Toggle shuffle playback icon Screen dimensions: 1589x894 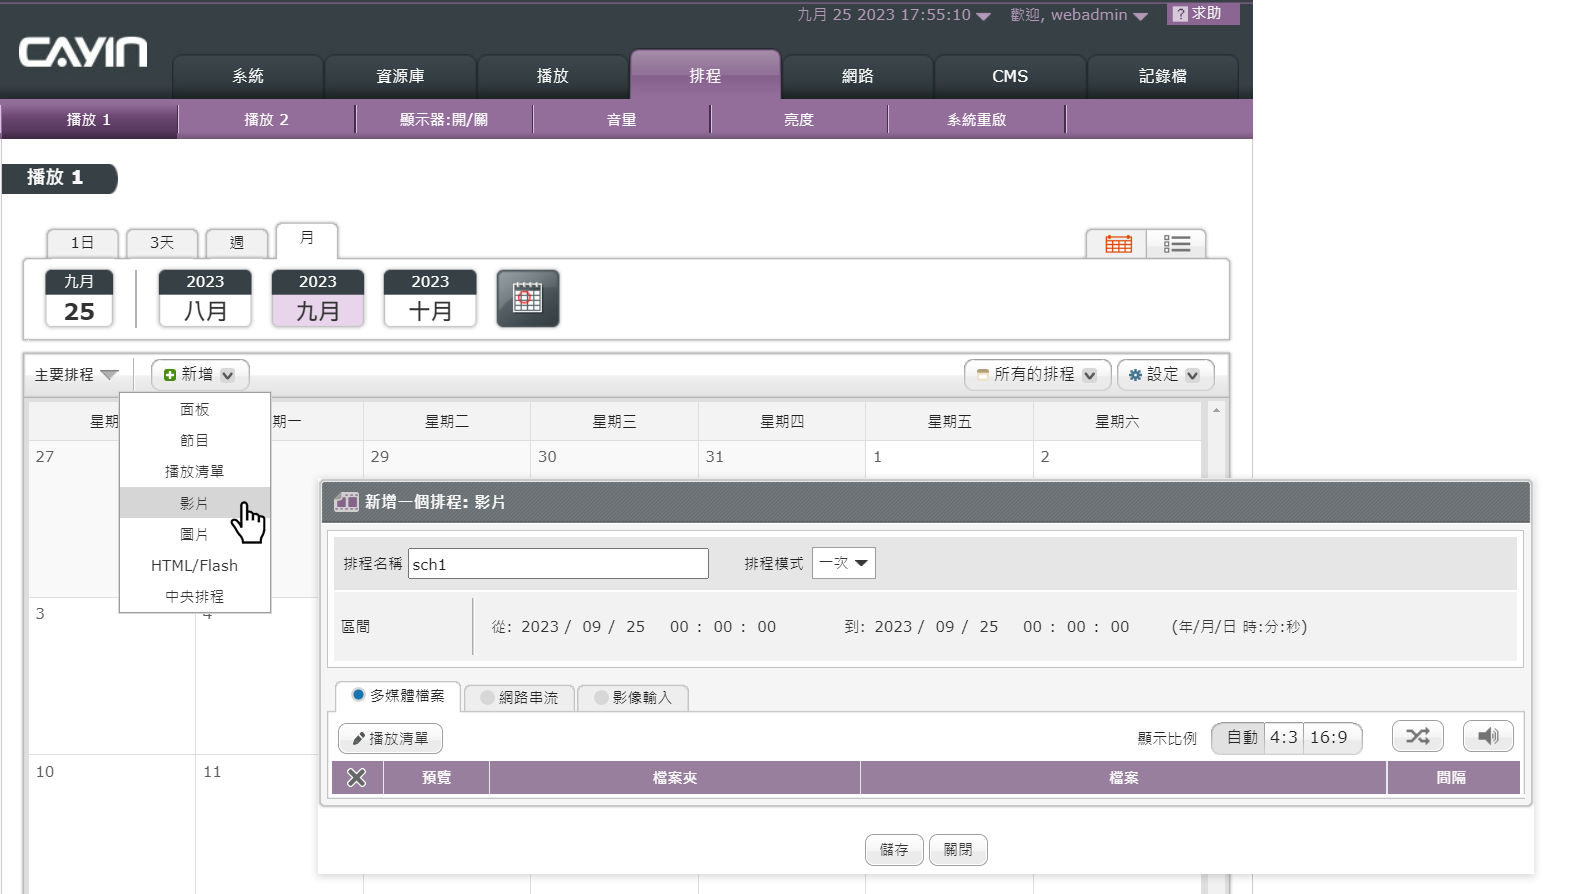[x=1418, y=737]
